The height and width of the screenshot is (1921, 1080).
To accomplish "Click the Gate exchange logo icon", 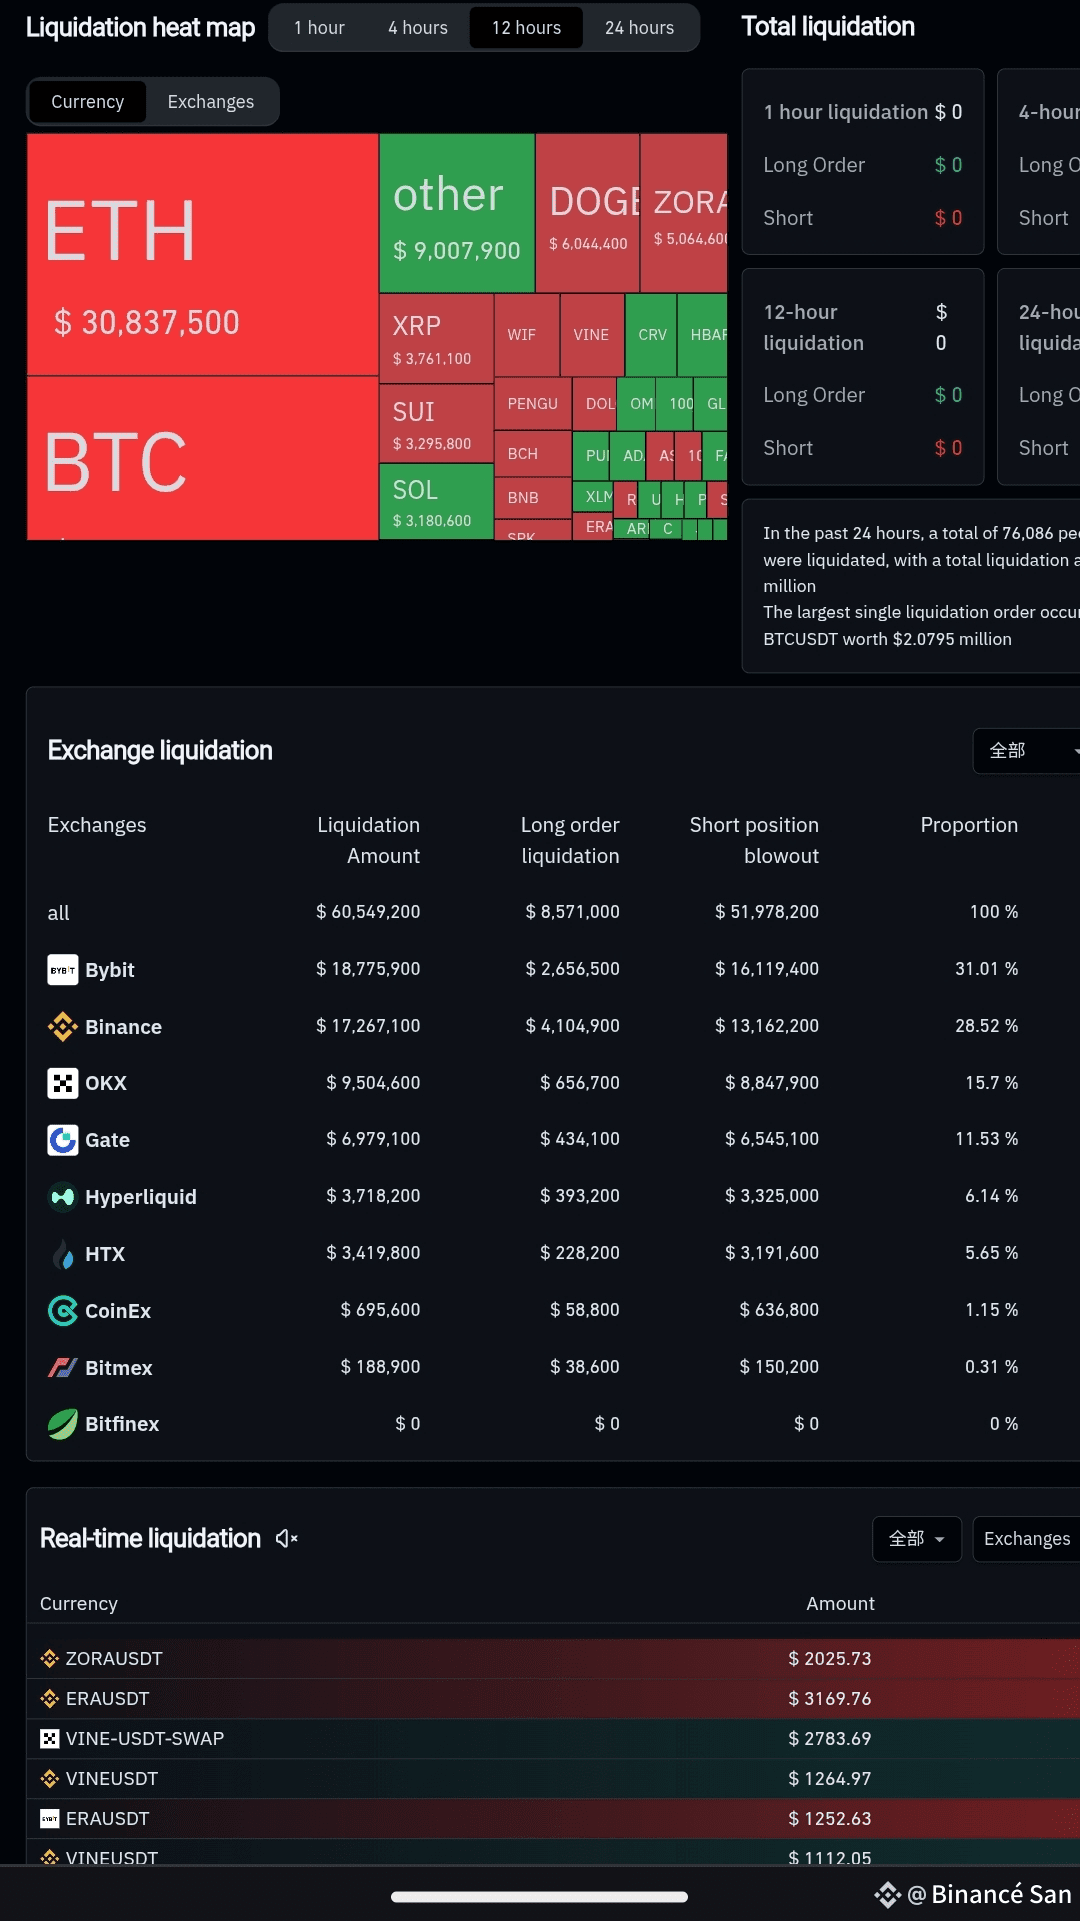I will tap(63, 1140).
